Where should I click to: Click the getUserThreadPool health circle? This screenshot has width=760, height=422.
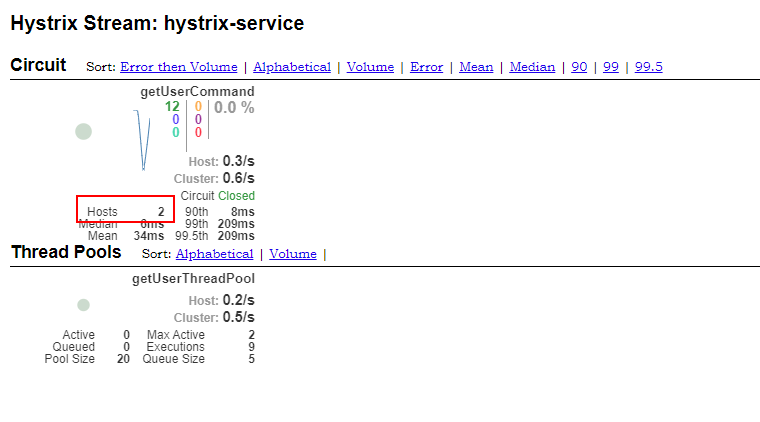pos(84,305)
